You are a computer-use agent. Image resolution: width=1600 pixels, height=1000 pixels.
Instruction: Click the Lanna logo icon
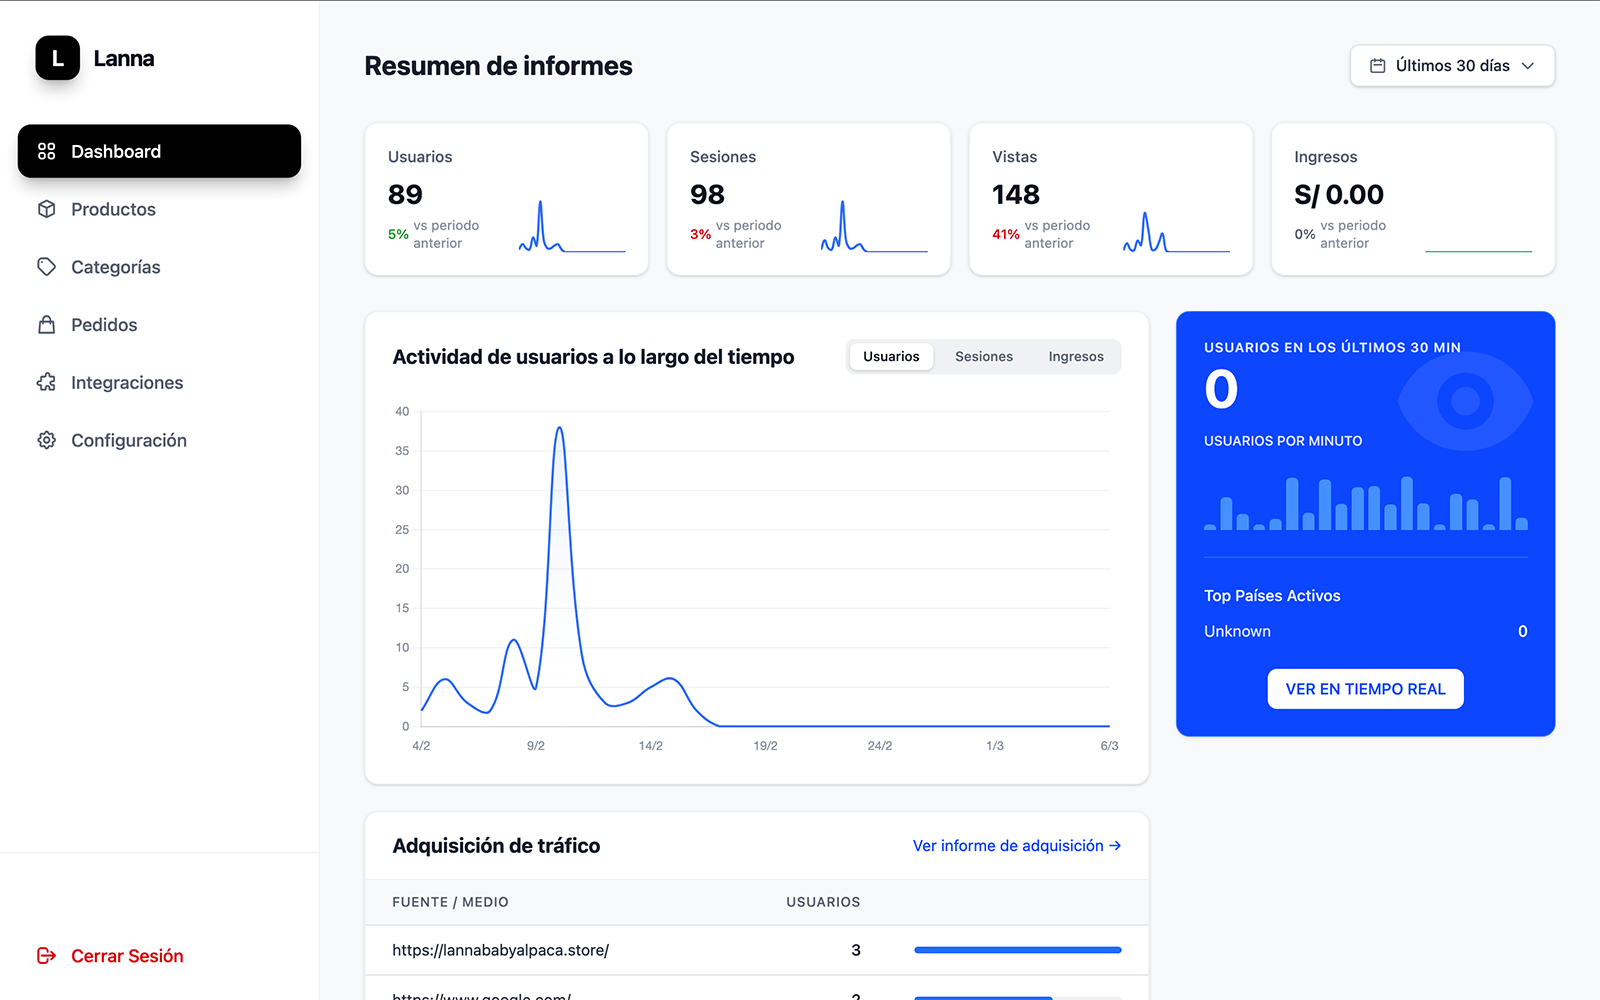click(57, 58)
